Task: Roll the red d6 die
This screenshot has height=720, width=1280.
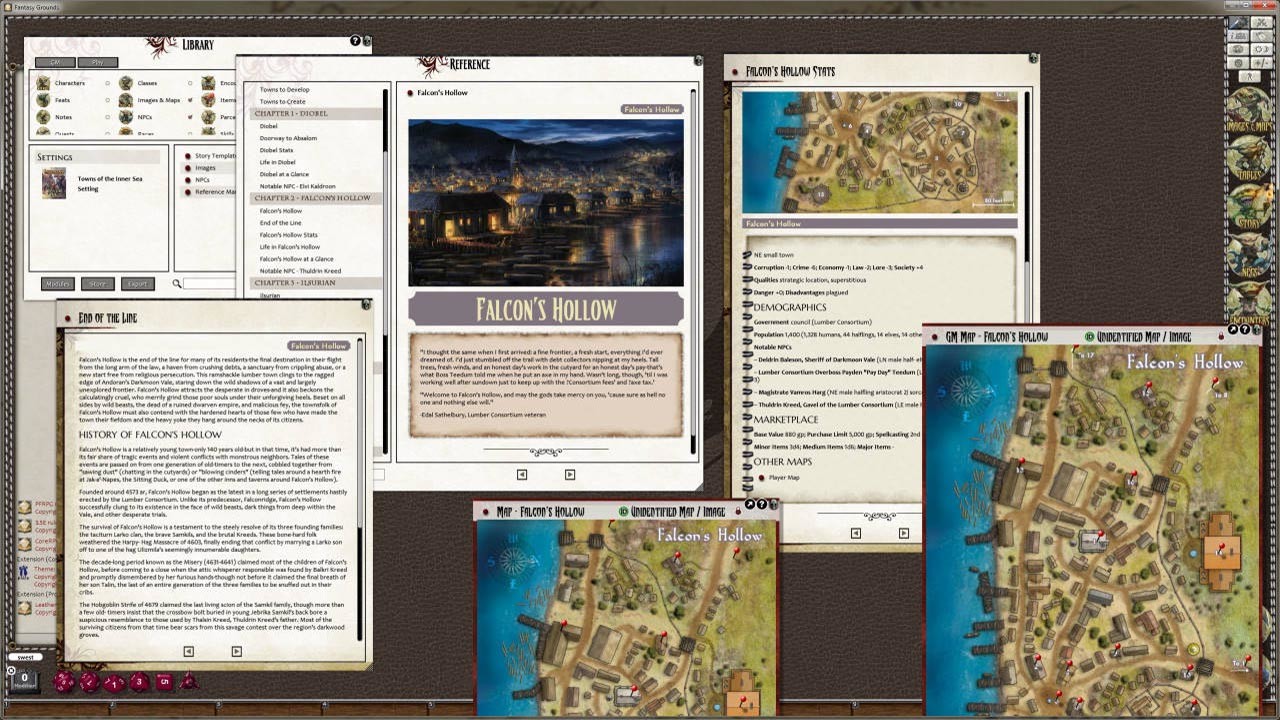Action: click(165, 681)
